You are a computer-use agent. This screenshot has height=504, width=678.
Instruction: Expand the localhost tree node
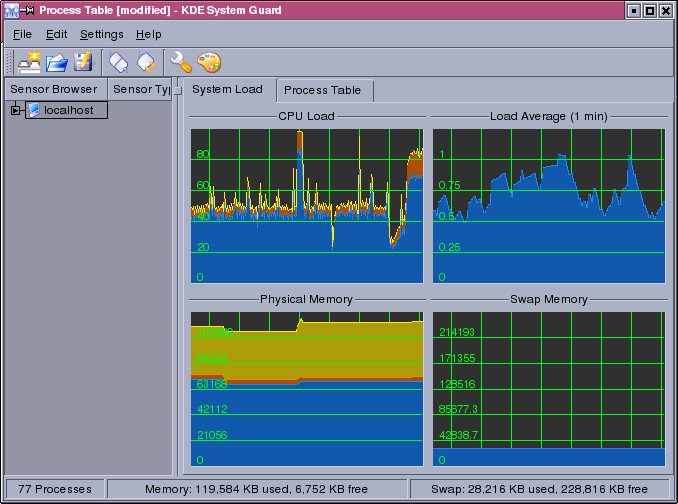pos(15,110)
